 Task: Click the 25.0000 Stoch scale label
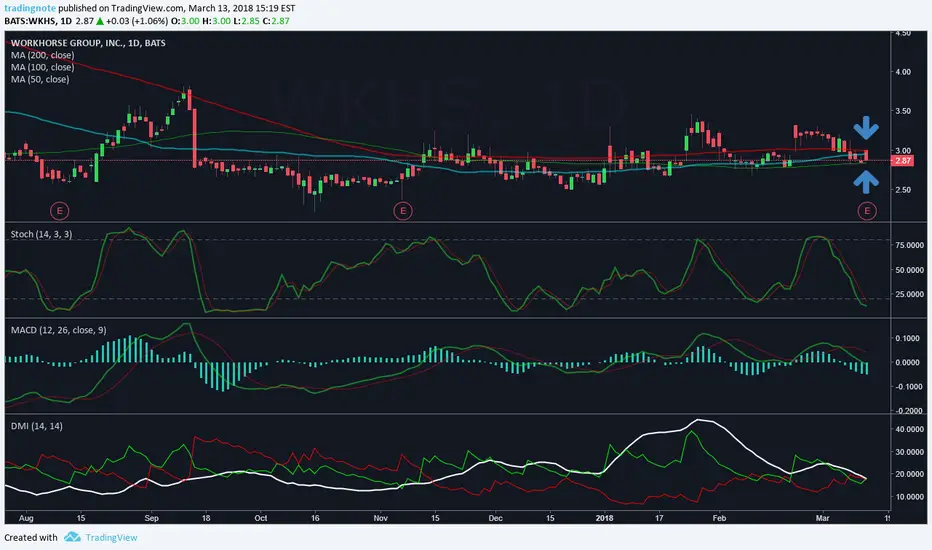pyautogui.click(x=909, y=294)
